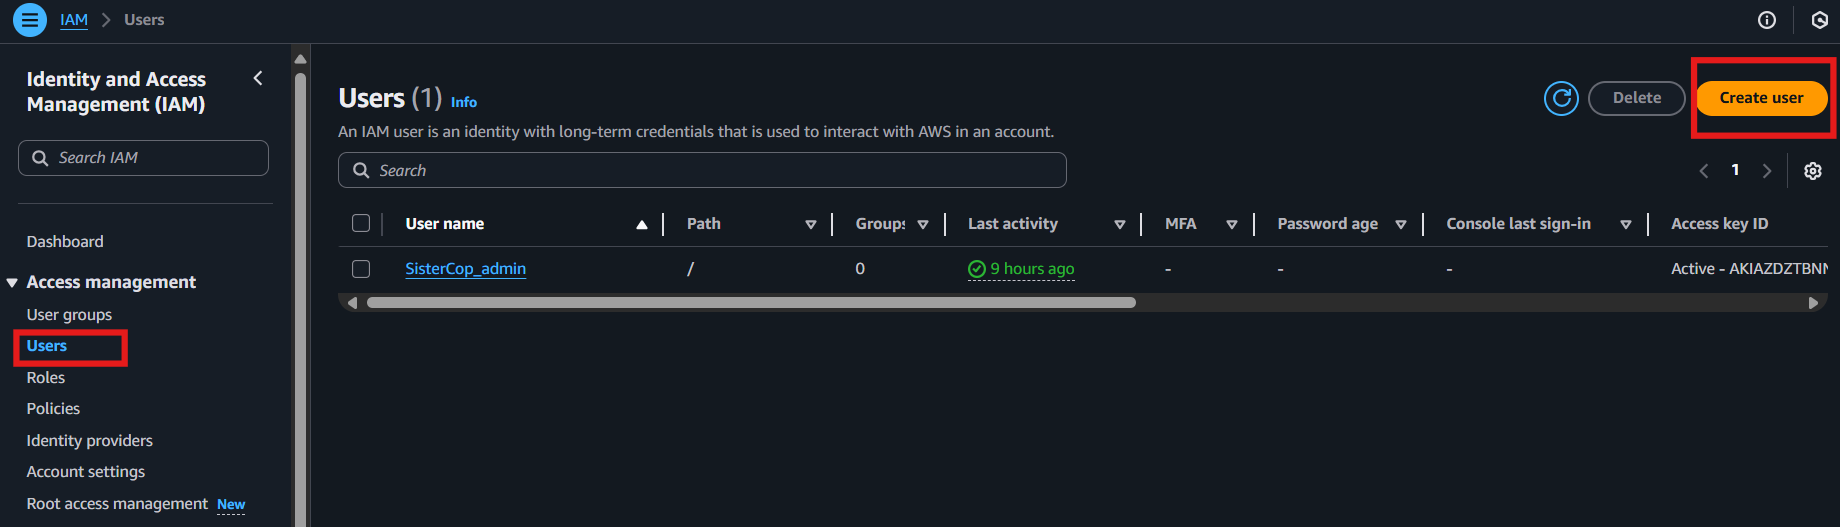Click the Groups count 0 cell
1840x527 pixels.
tap(860, 269)
